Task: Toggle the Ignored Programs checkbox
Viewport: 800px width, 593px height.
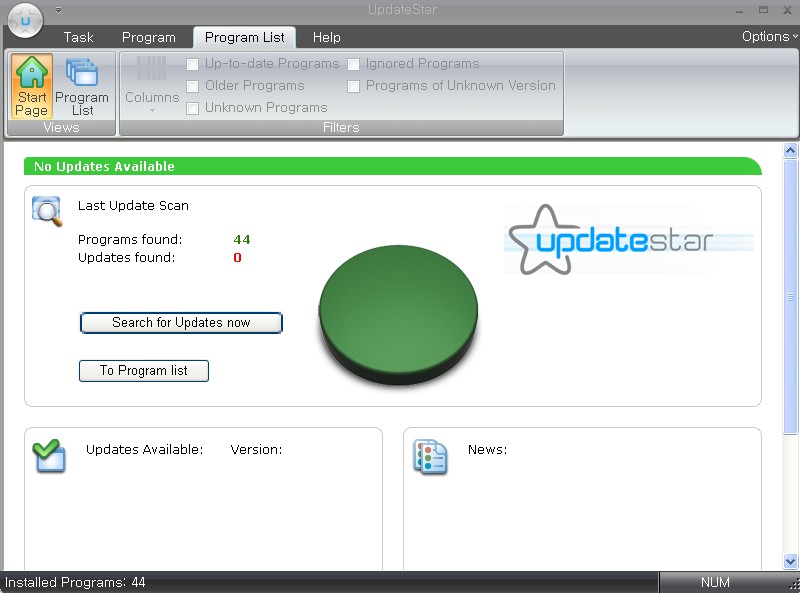Action: [354, 64]
